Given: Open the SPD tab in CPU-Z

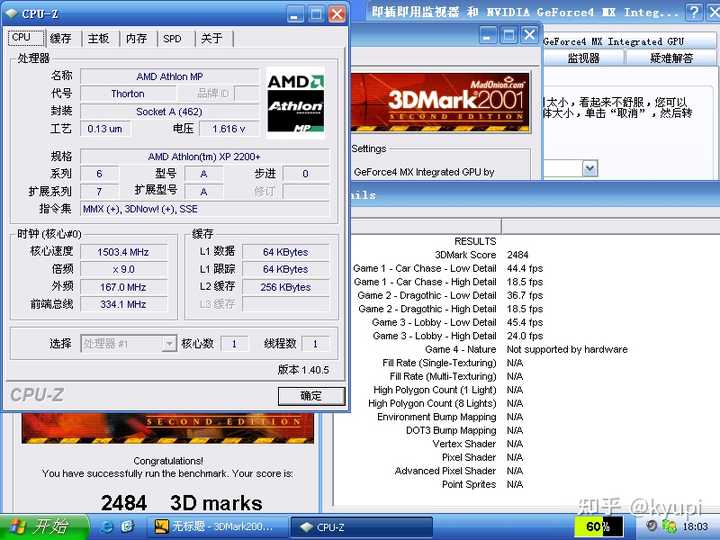Looking at the screenshot, I should (x=173, y=39).
